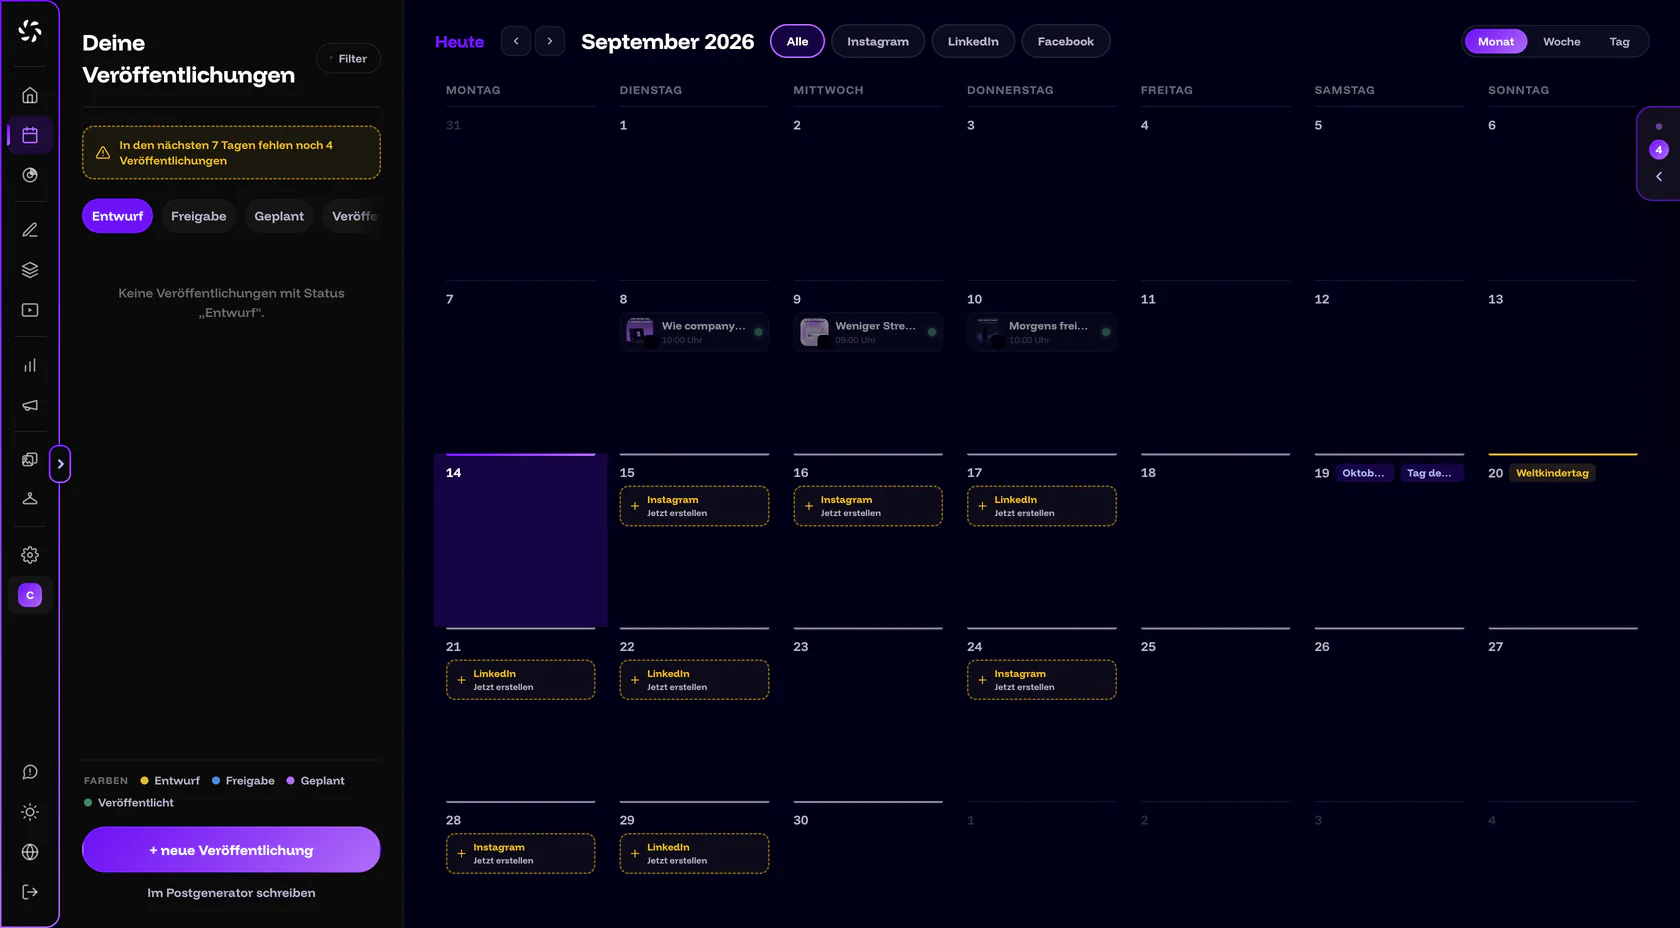The image size is (1680, 928).
Task: Open the globe language icon
Action: (30, 852)
